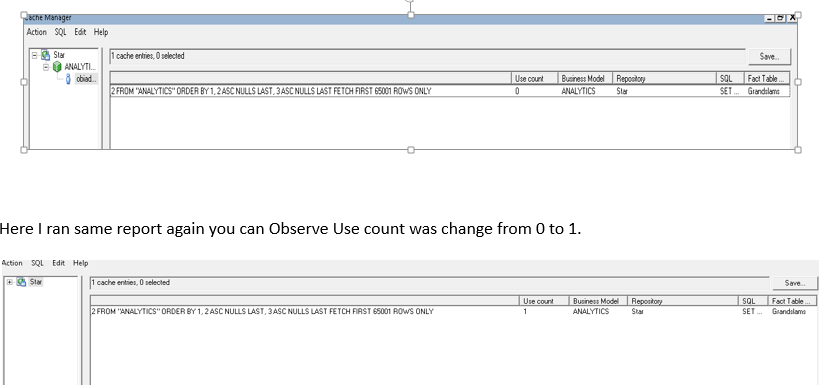The height and width of the screenshot is (388, 831).
Task: Open the Edit menu in upper Cache Manager
Action: click(80, 32)
